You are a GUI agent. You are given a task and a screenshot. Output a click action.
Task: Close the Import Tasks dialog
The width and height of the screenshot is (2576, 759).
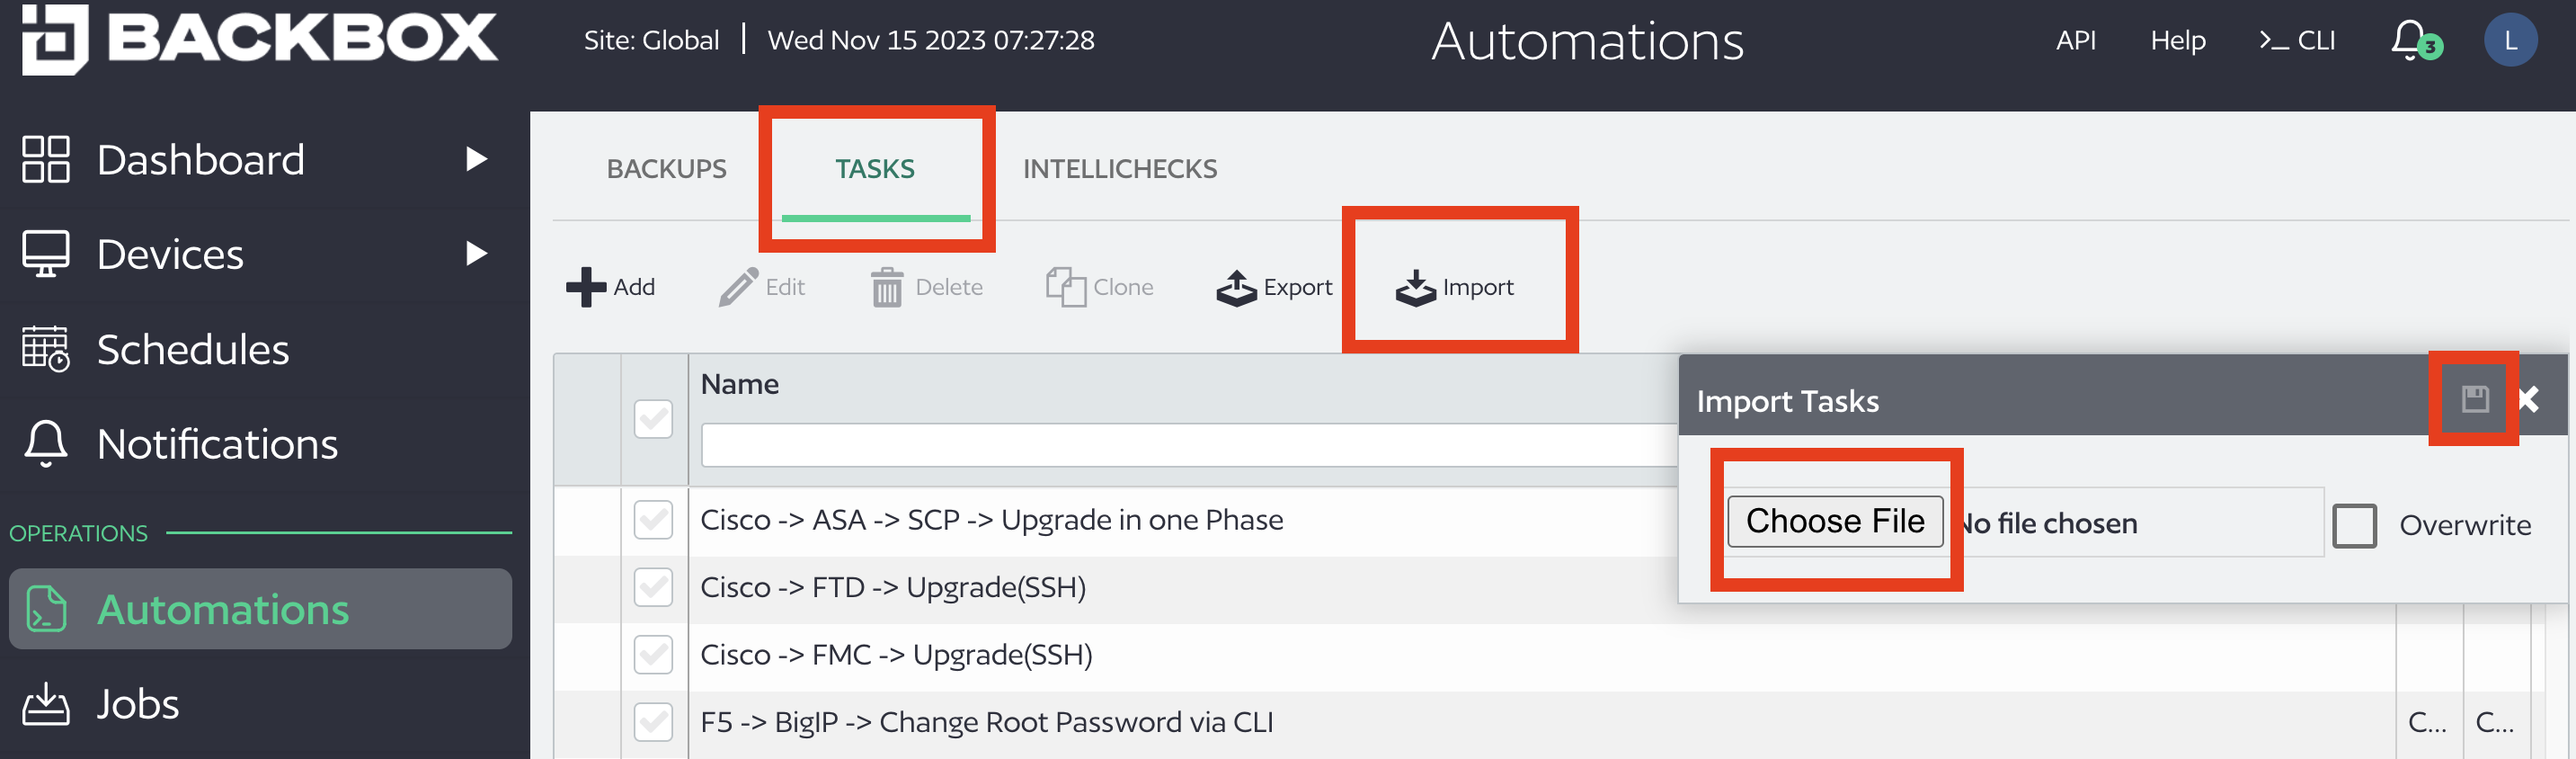tap(2530, 400)
